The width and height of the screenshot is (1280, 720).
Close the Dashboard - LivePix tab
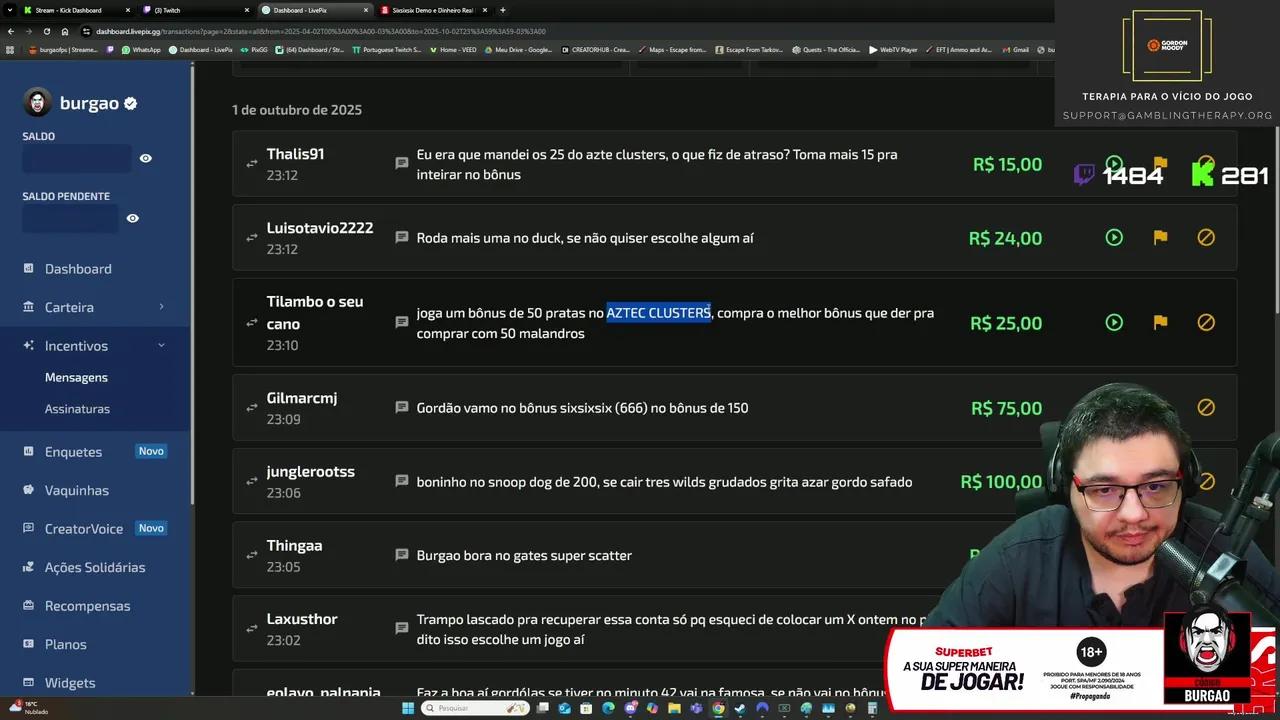365,10
